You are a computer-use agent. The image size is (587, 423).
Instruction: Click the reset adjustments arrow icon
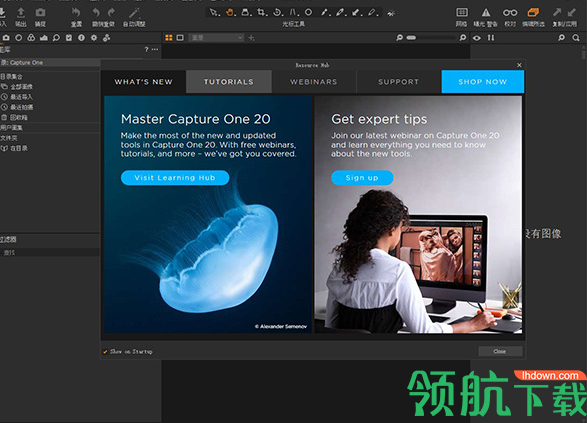[x=76, y=12]
